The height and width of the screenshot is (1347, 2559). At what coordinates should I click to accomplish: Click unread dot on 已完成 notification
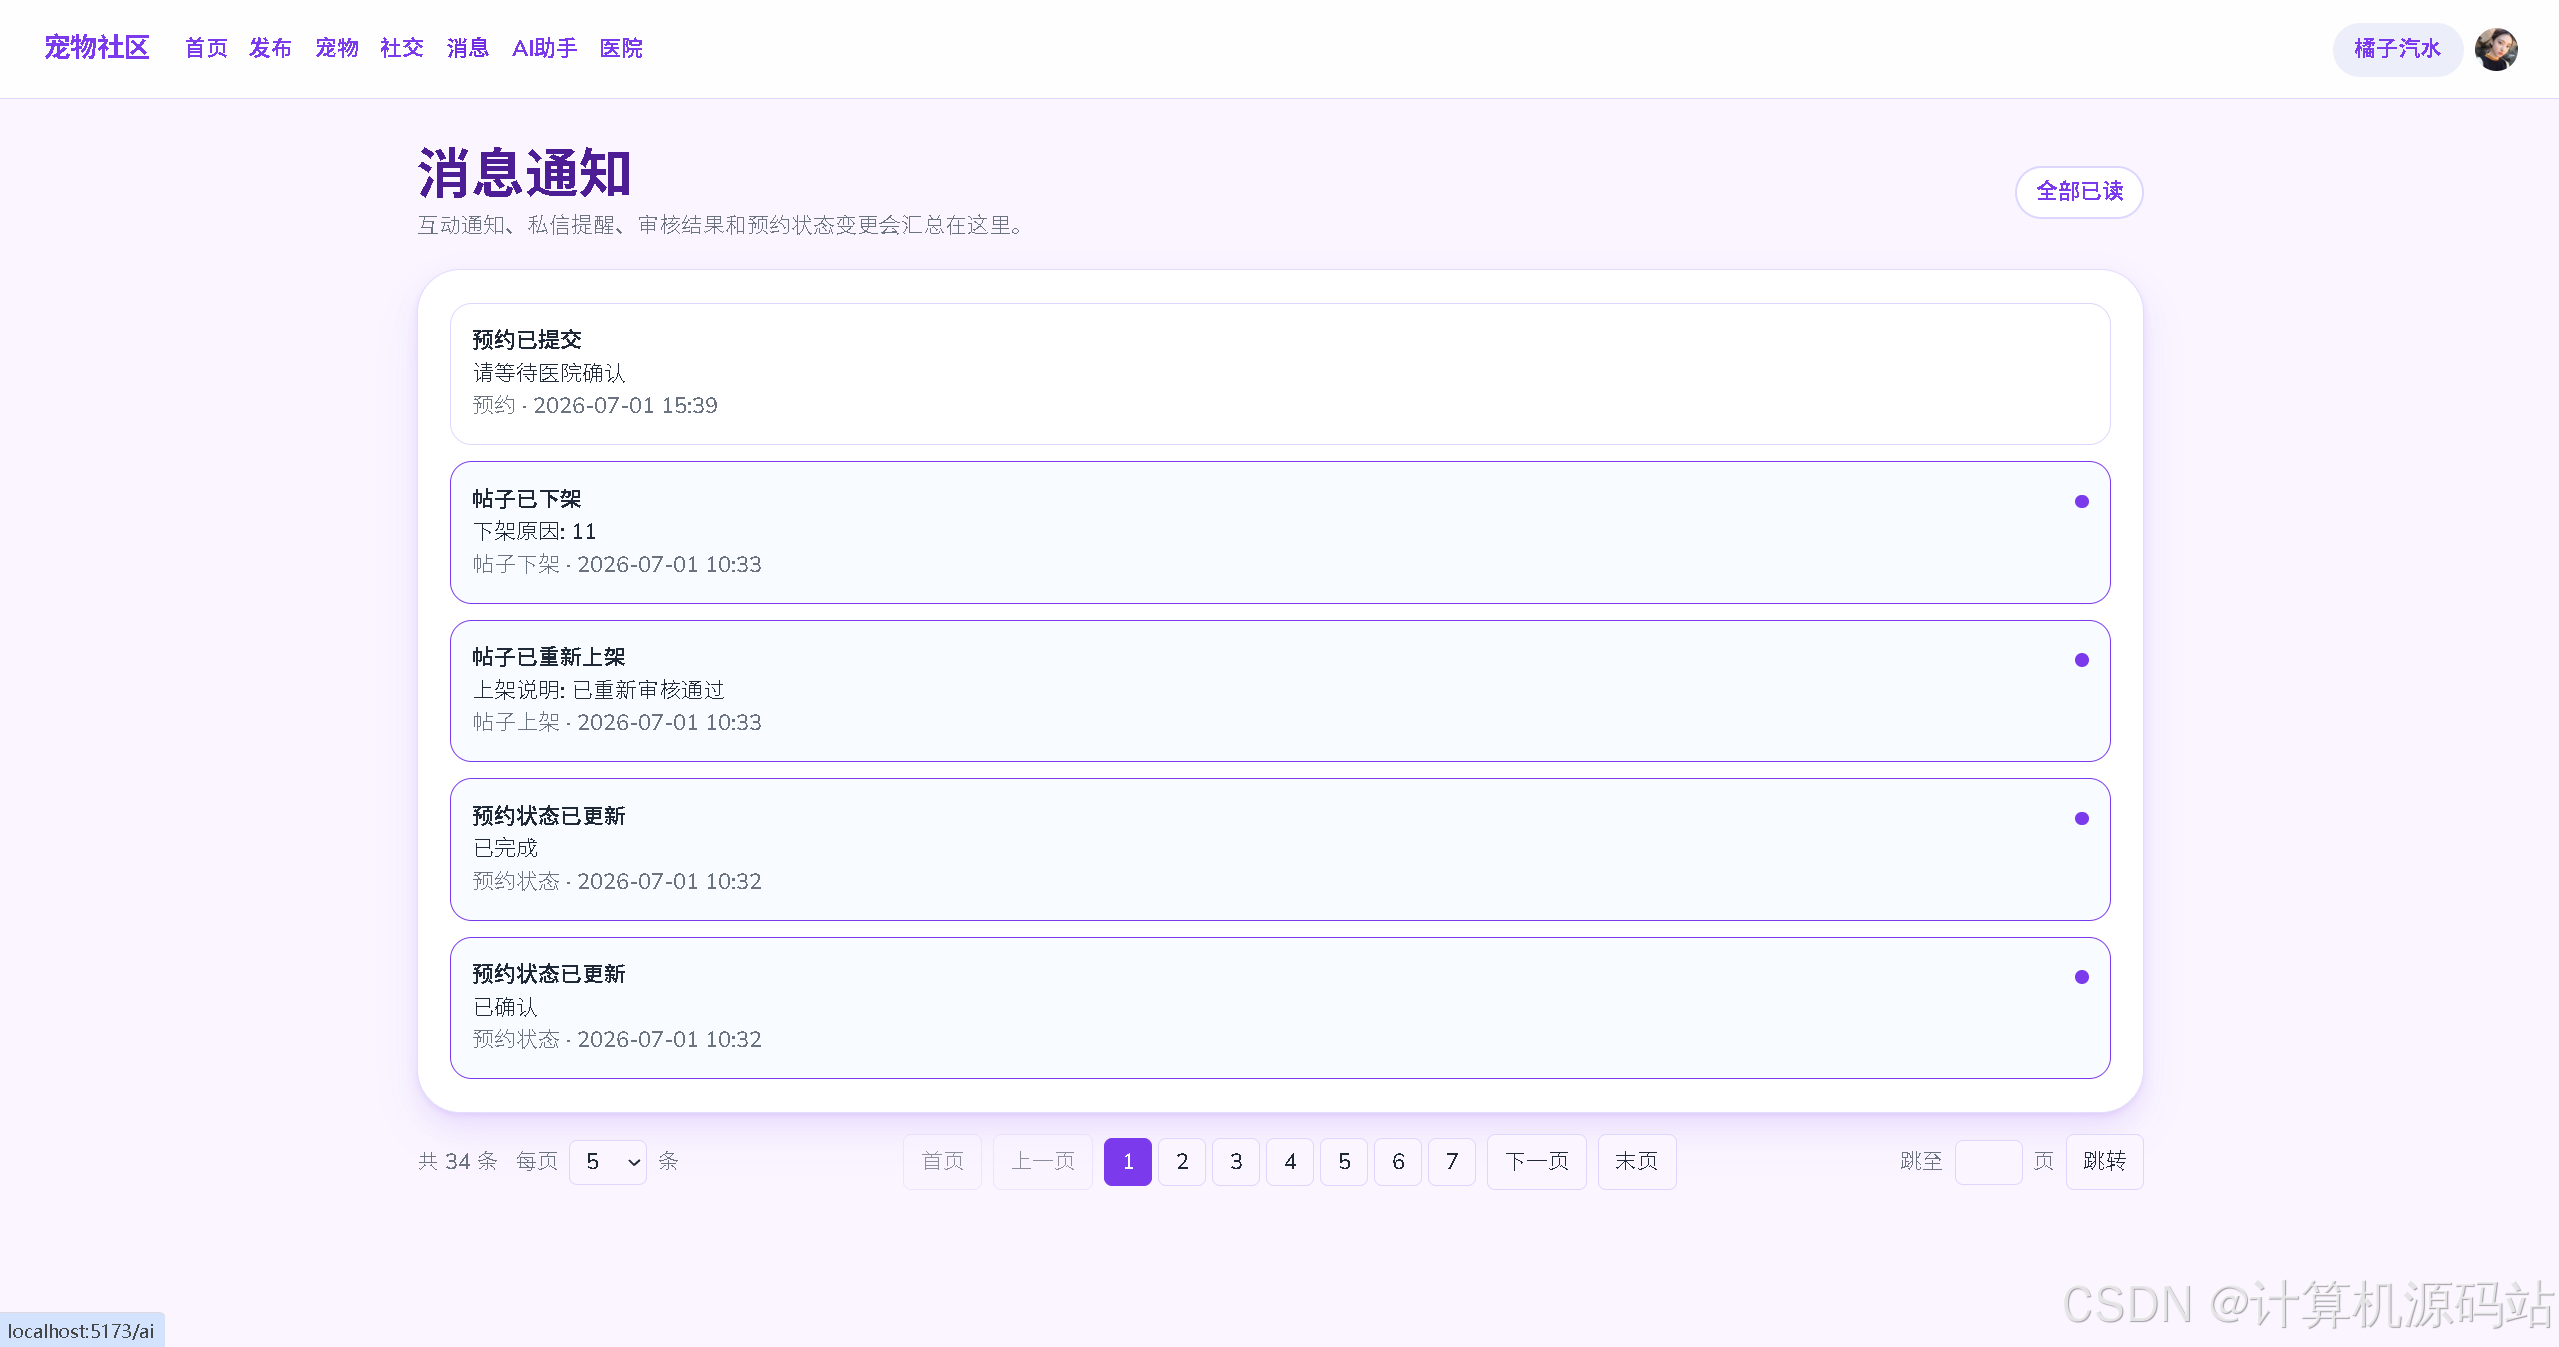coord(2082,819)
